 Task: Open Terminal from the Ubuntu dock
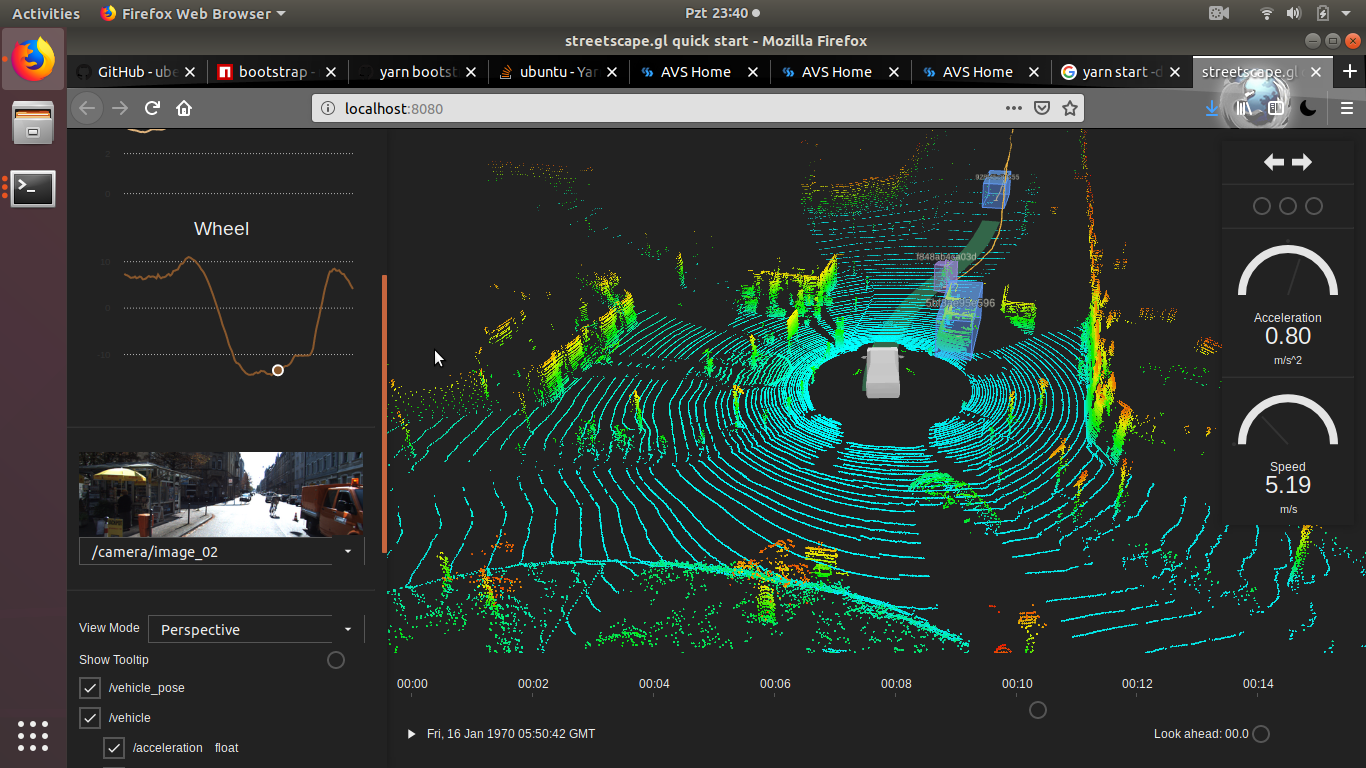coord(33,188)
